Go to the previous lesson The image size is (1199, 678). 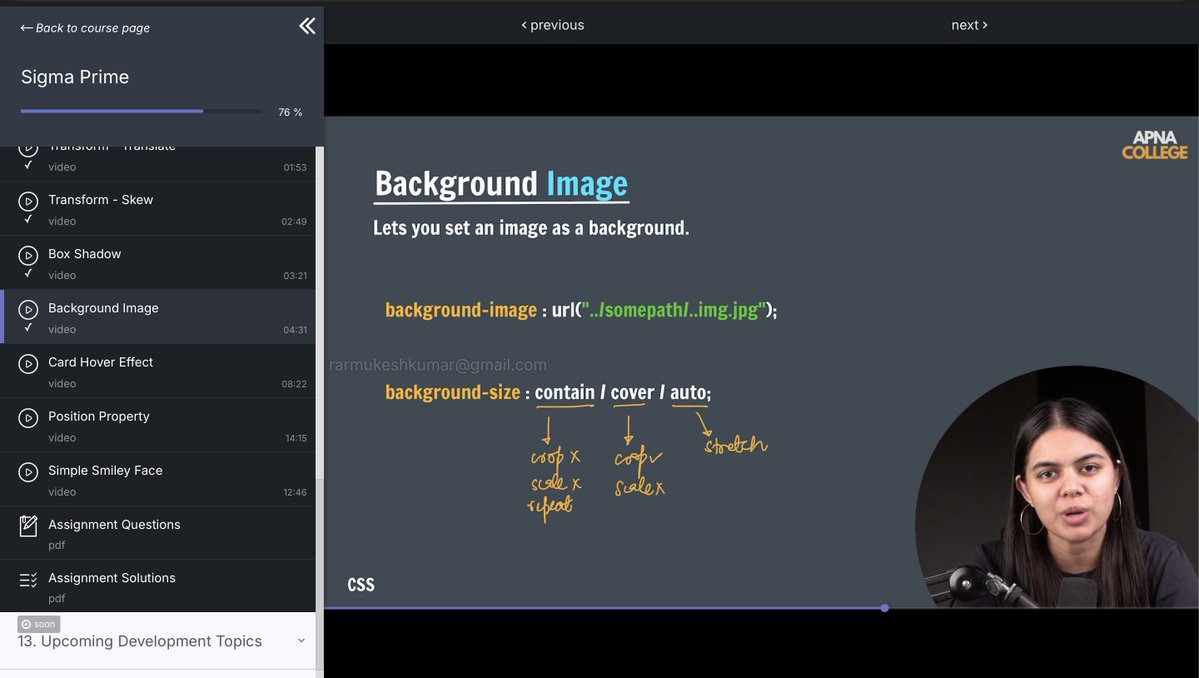pyautogui.click(x=551, y=24)
